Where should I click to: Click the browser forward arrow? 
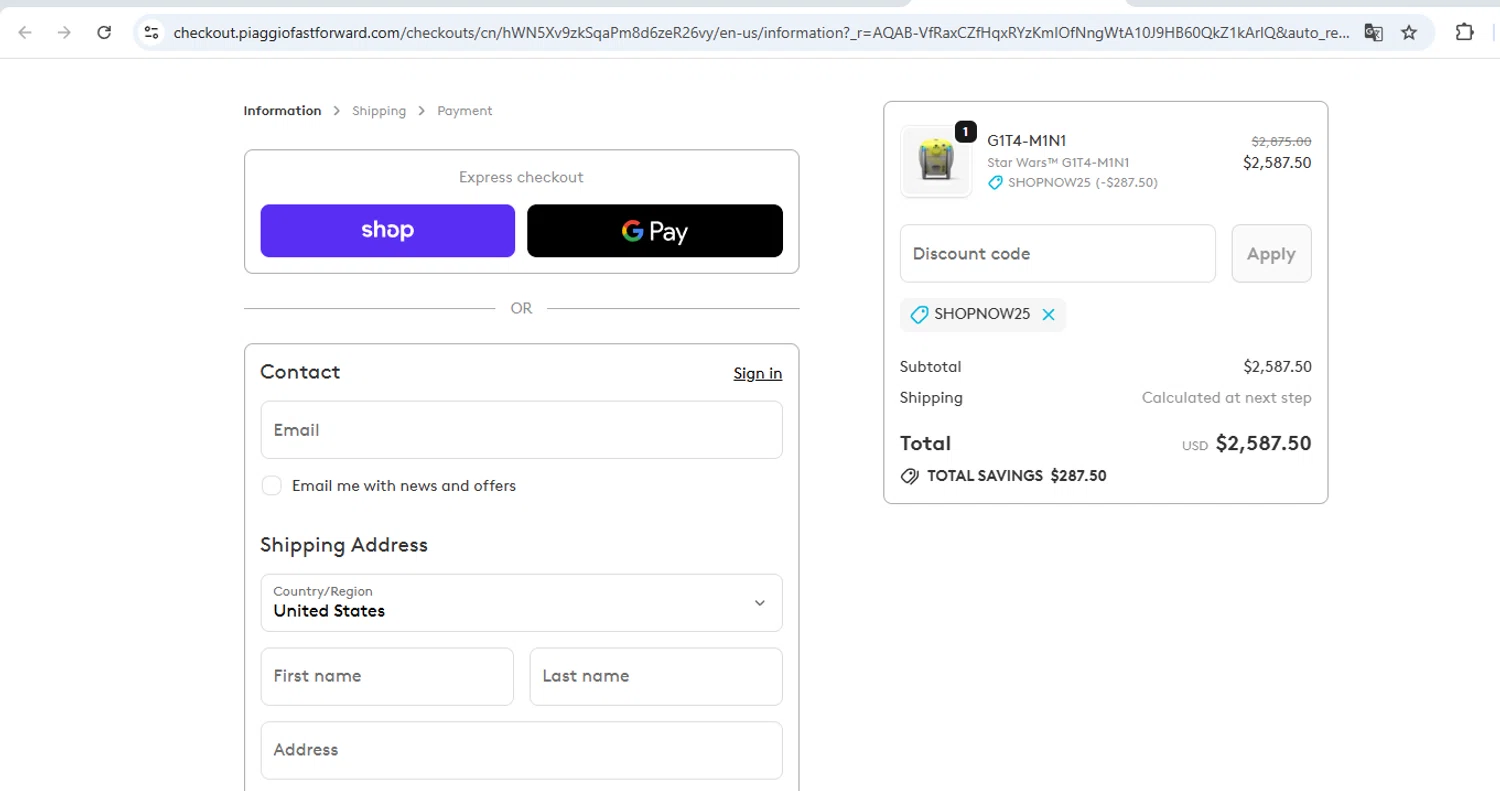point(64,32)
